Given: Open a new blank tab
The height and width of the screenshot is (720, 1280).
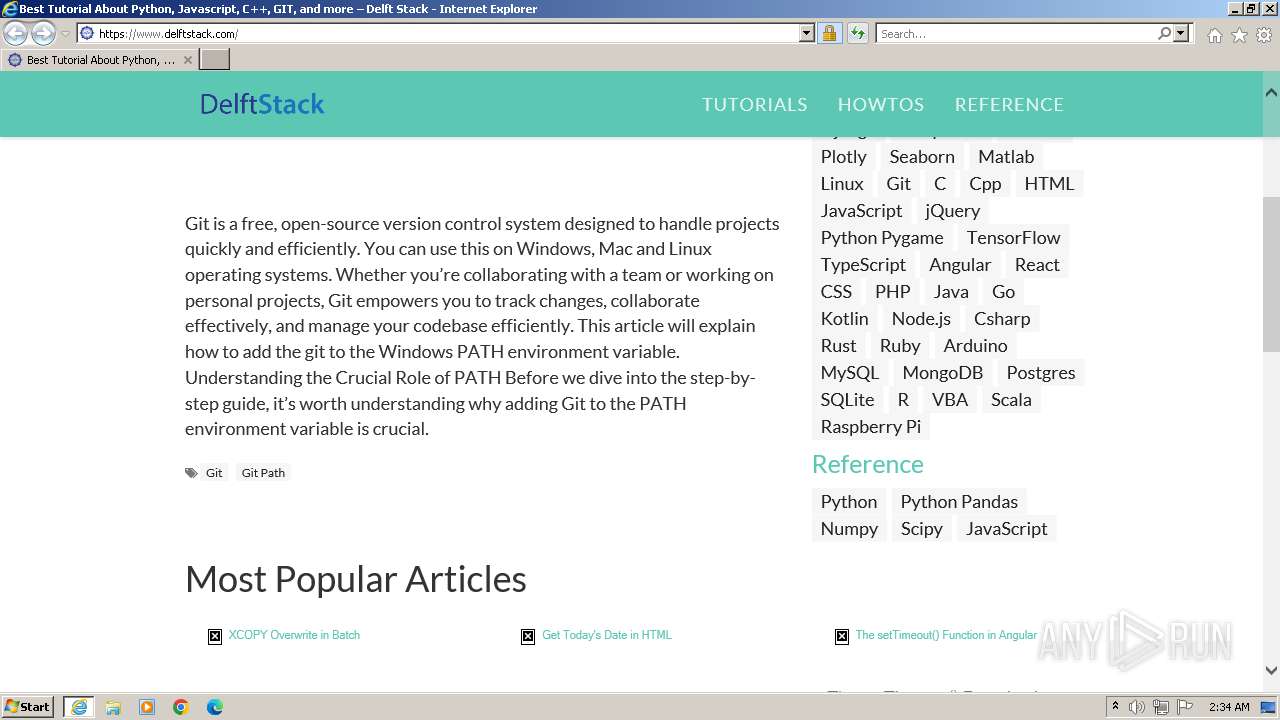Looking at the screenshot, I should coord(215,60).
